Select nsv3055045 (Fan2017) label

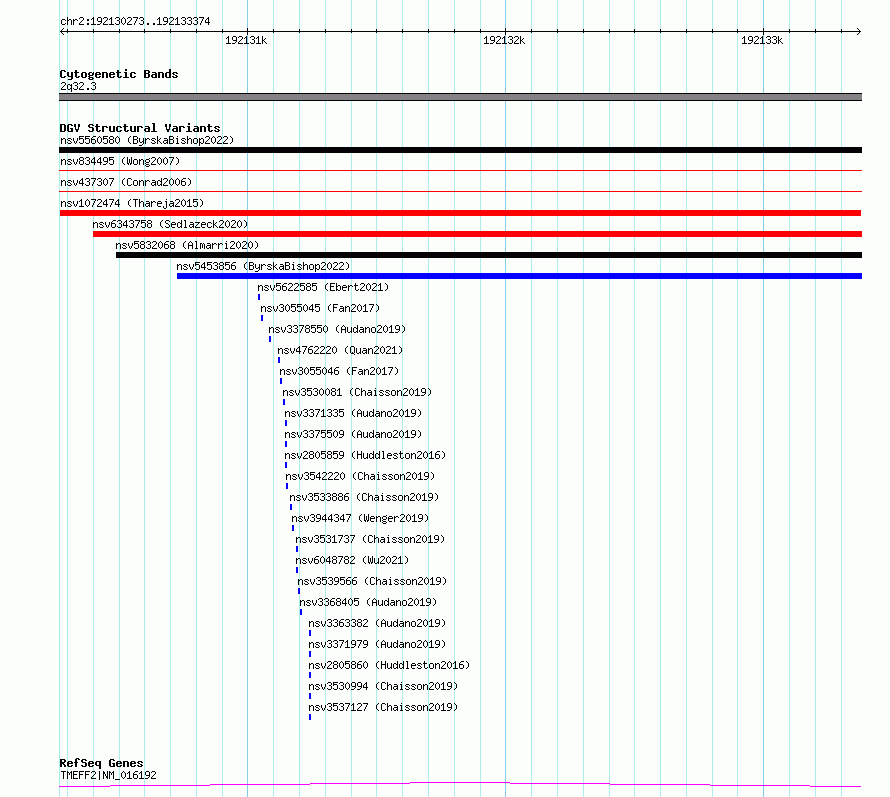pos(320,308)
